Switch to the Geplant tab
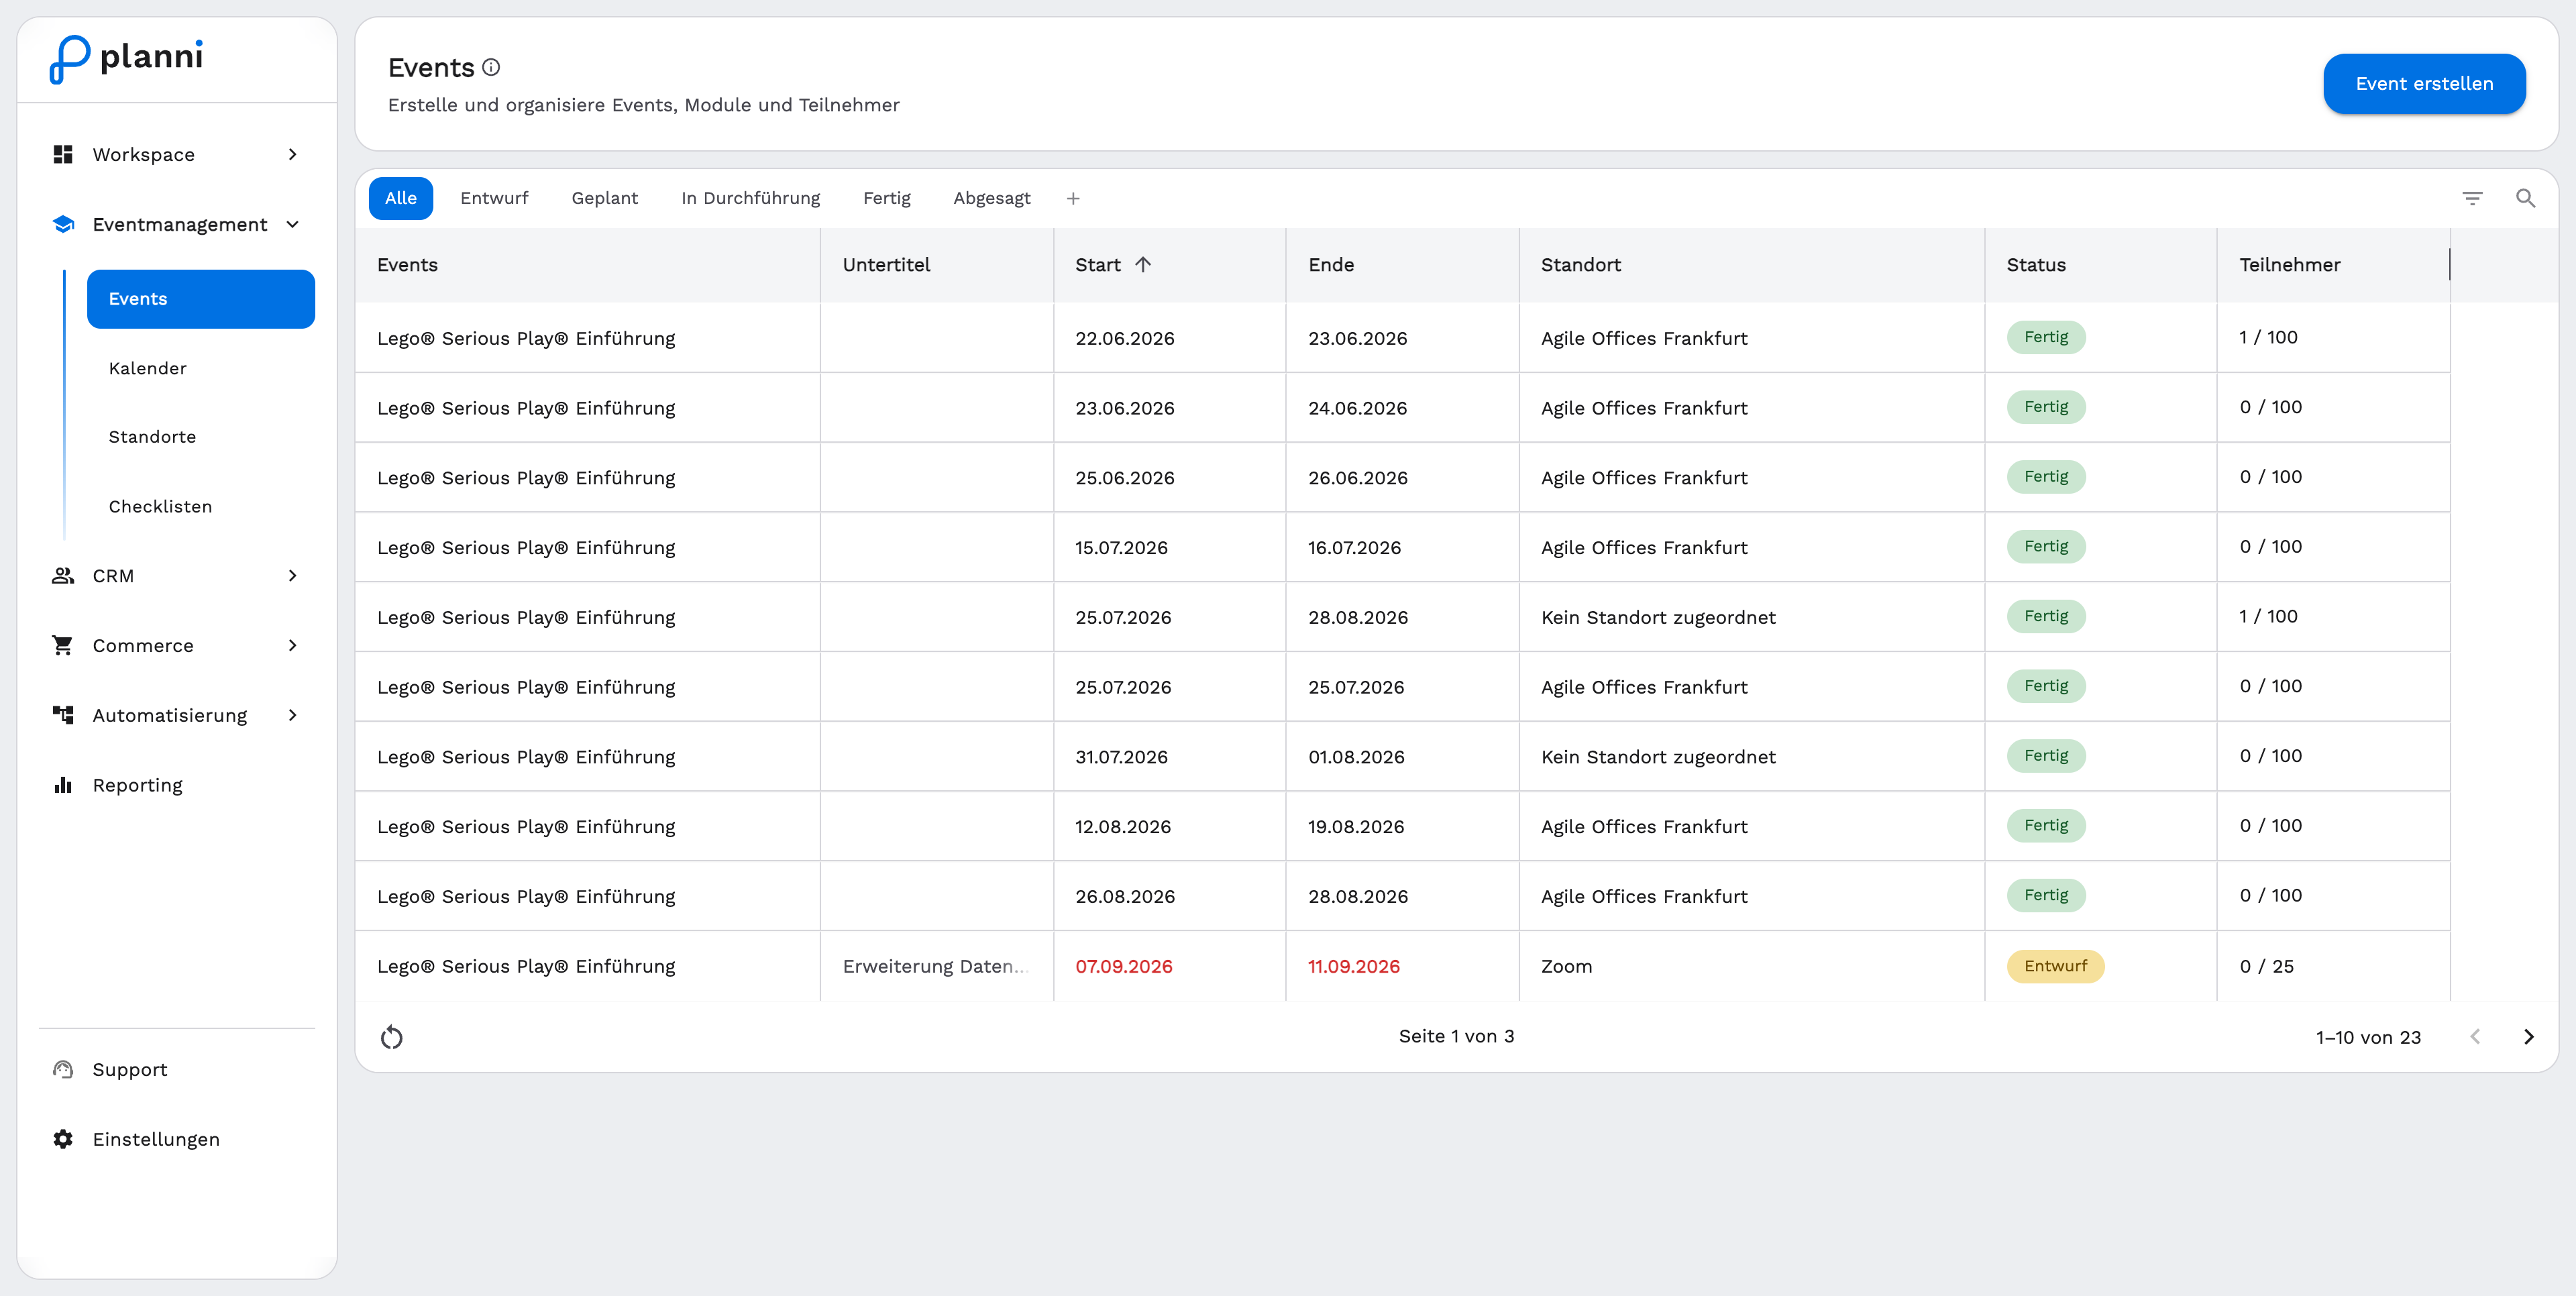Image resolution: width=2576 pixels, height=1296 pixels. point(604,198)
